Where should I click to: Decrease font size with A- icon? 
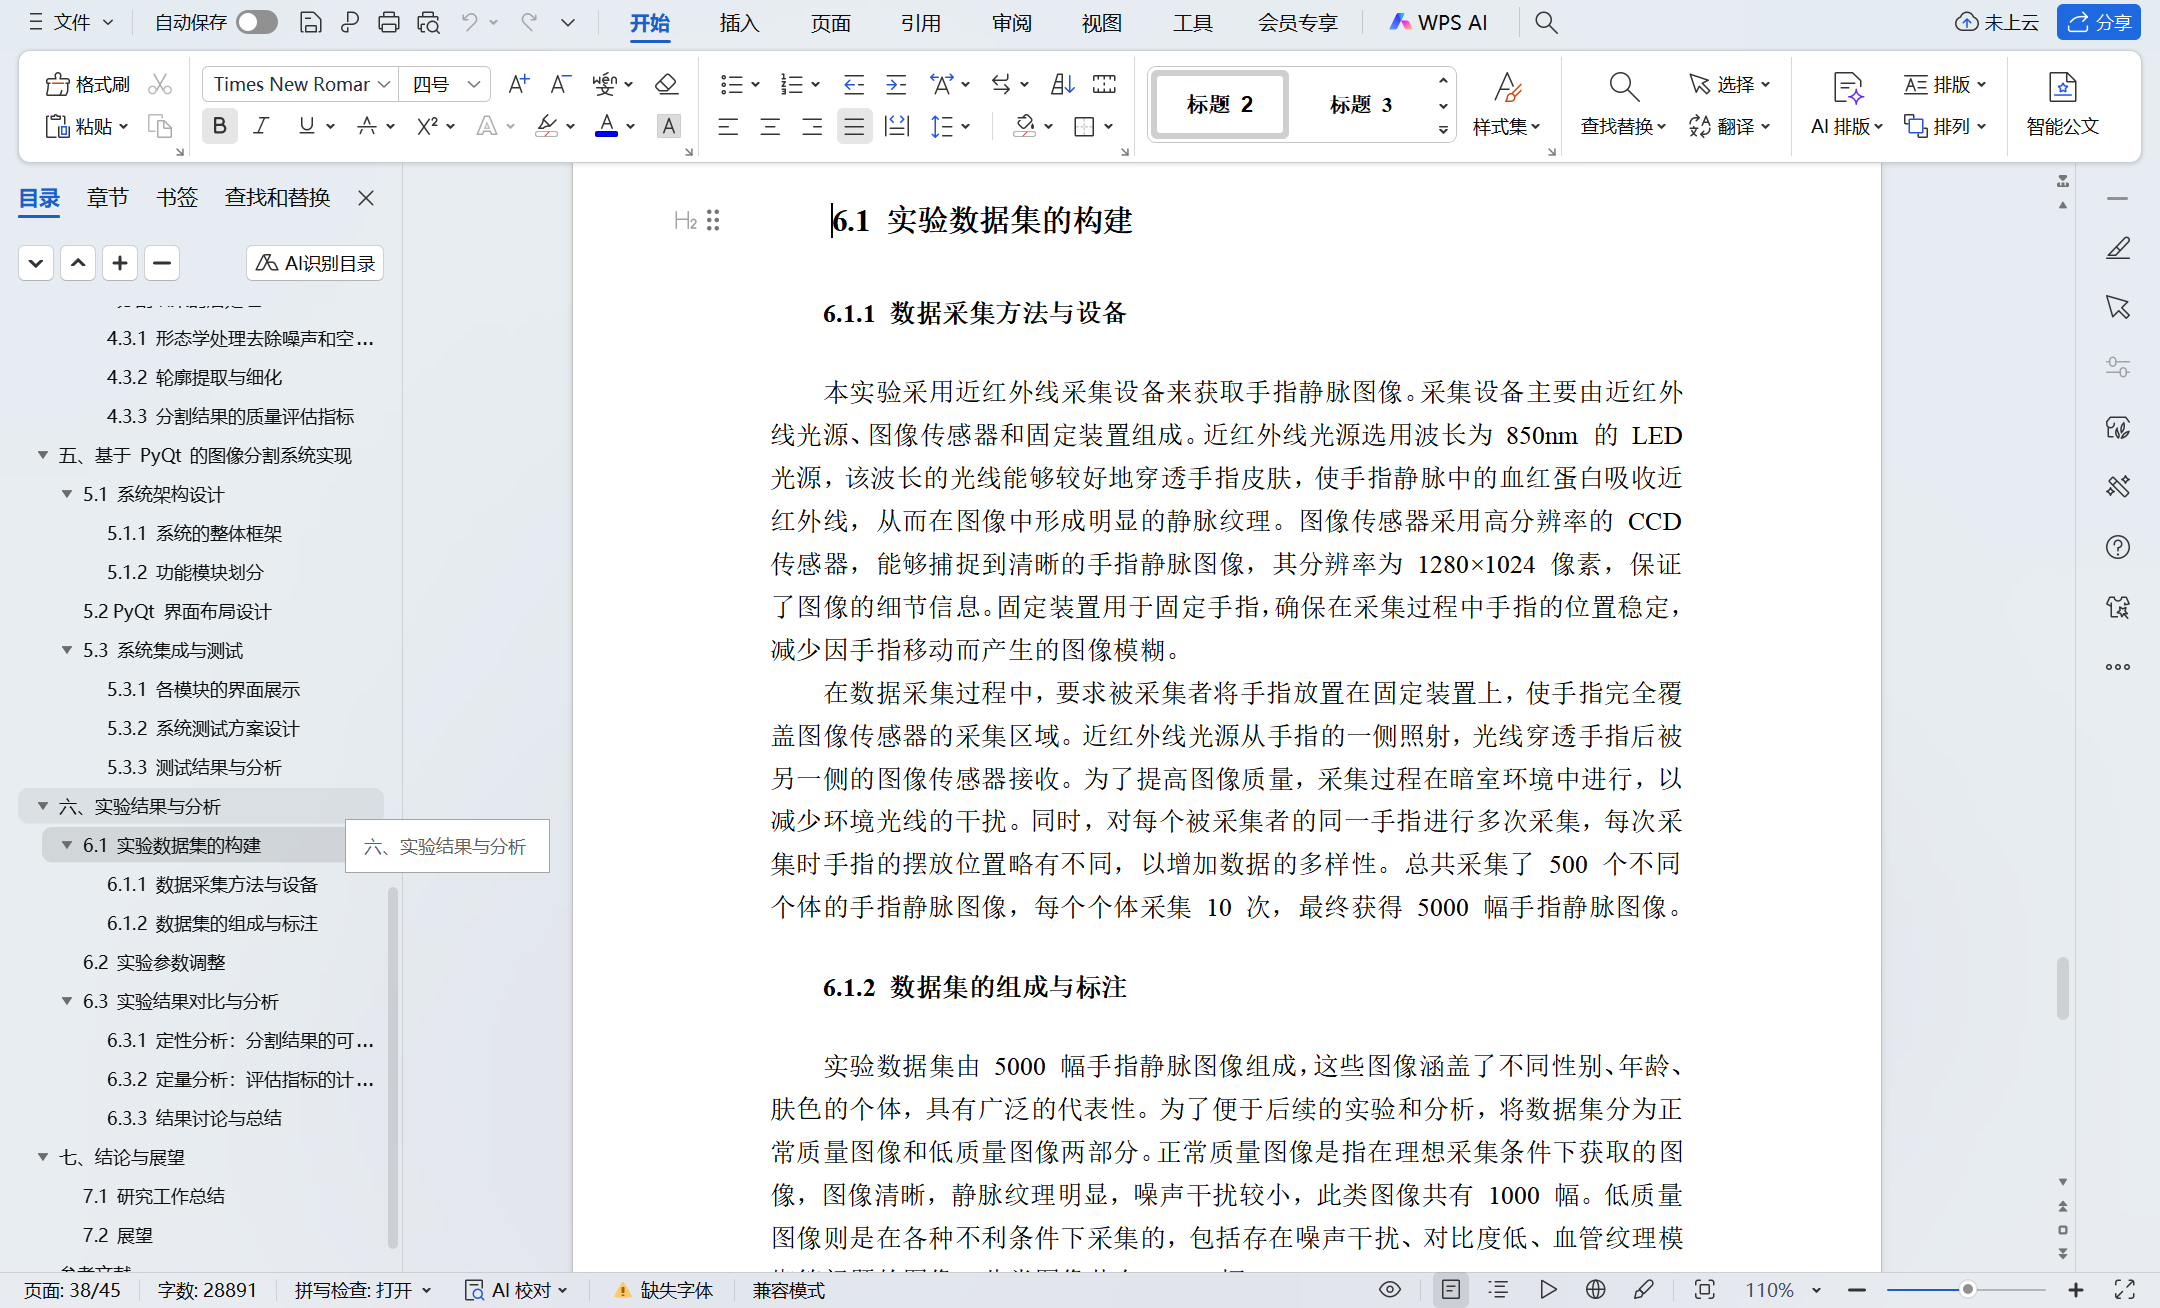click(x=560, y=84)
